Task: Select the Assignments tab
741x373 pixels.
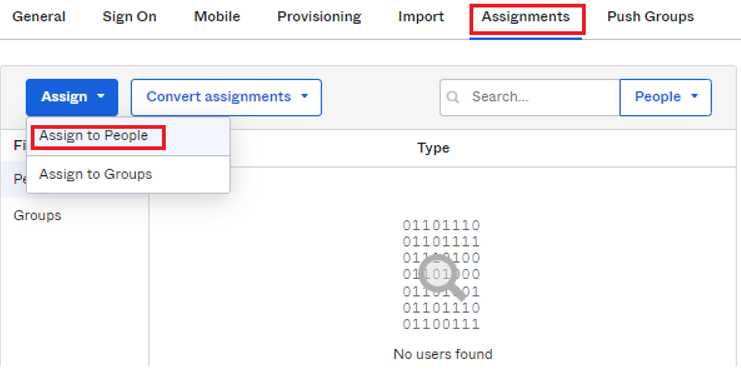Action: click(526, 17)
